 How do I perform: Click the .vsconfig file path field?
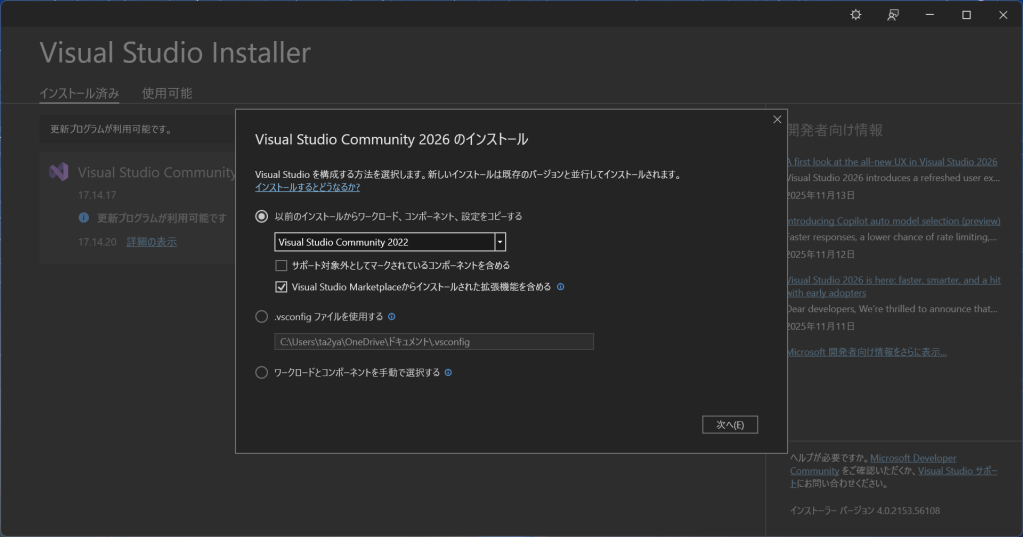click(x=433, y=342)
